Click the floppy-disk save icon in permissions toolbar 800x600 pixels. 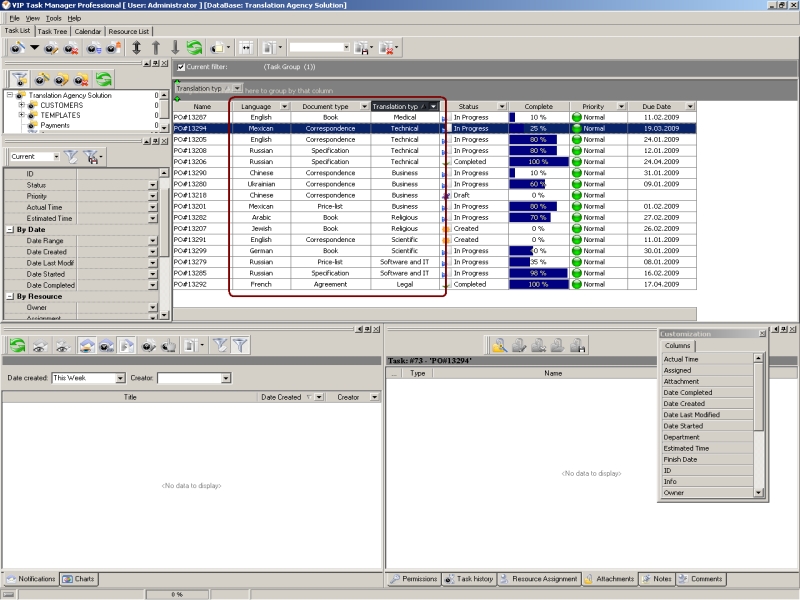click(x=578, y=345)
